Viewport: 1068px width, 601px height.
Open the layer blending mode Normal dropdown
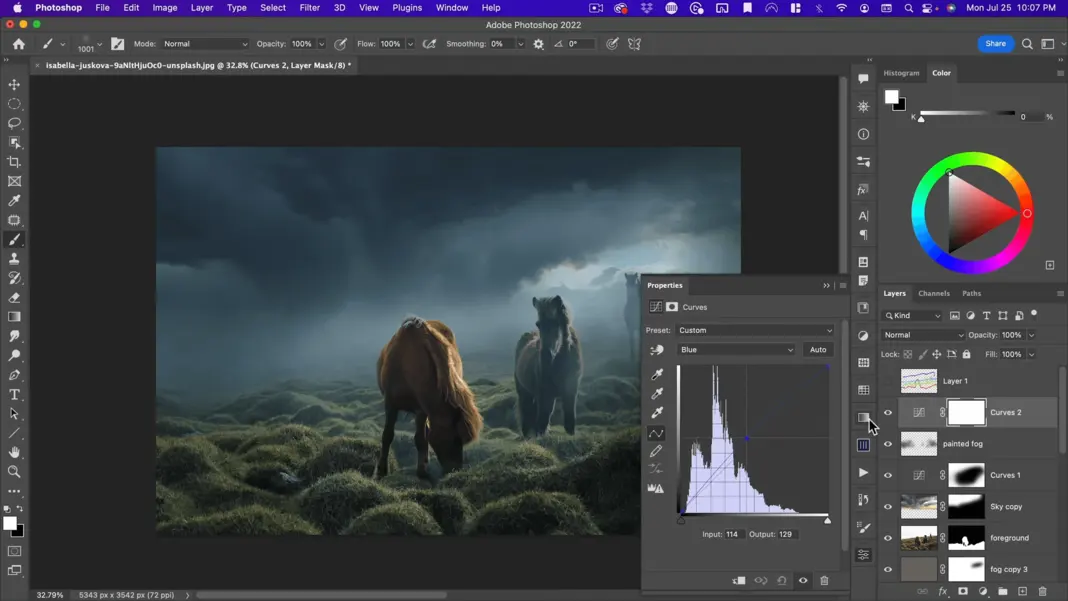point(923,335)
